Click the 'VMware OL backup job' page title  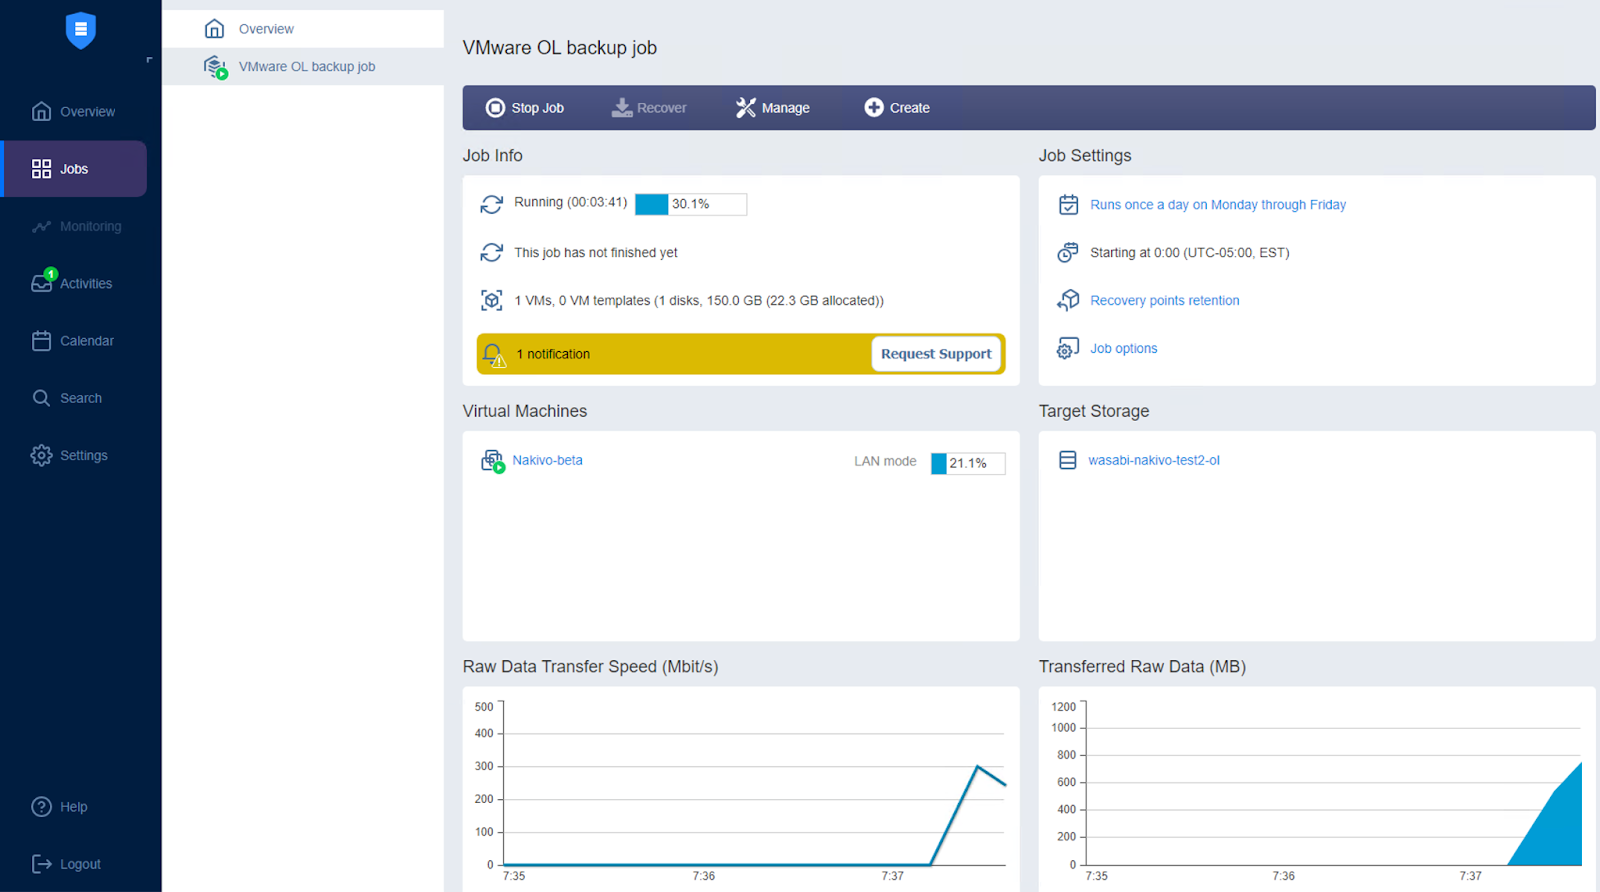pos(560,48)
